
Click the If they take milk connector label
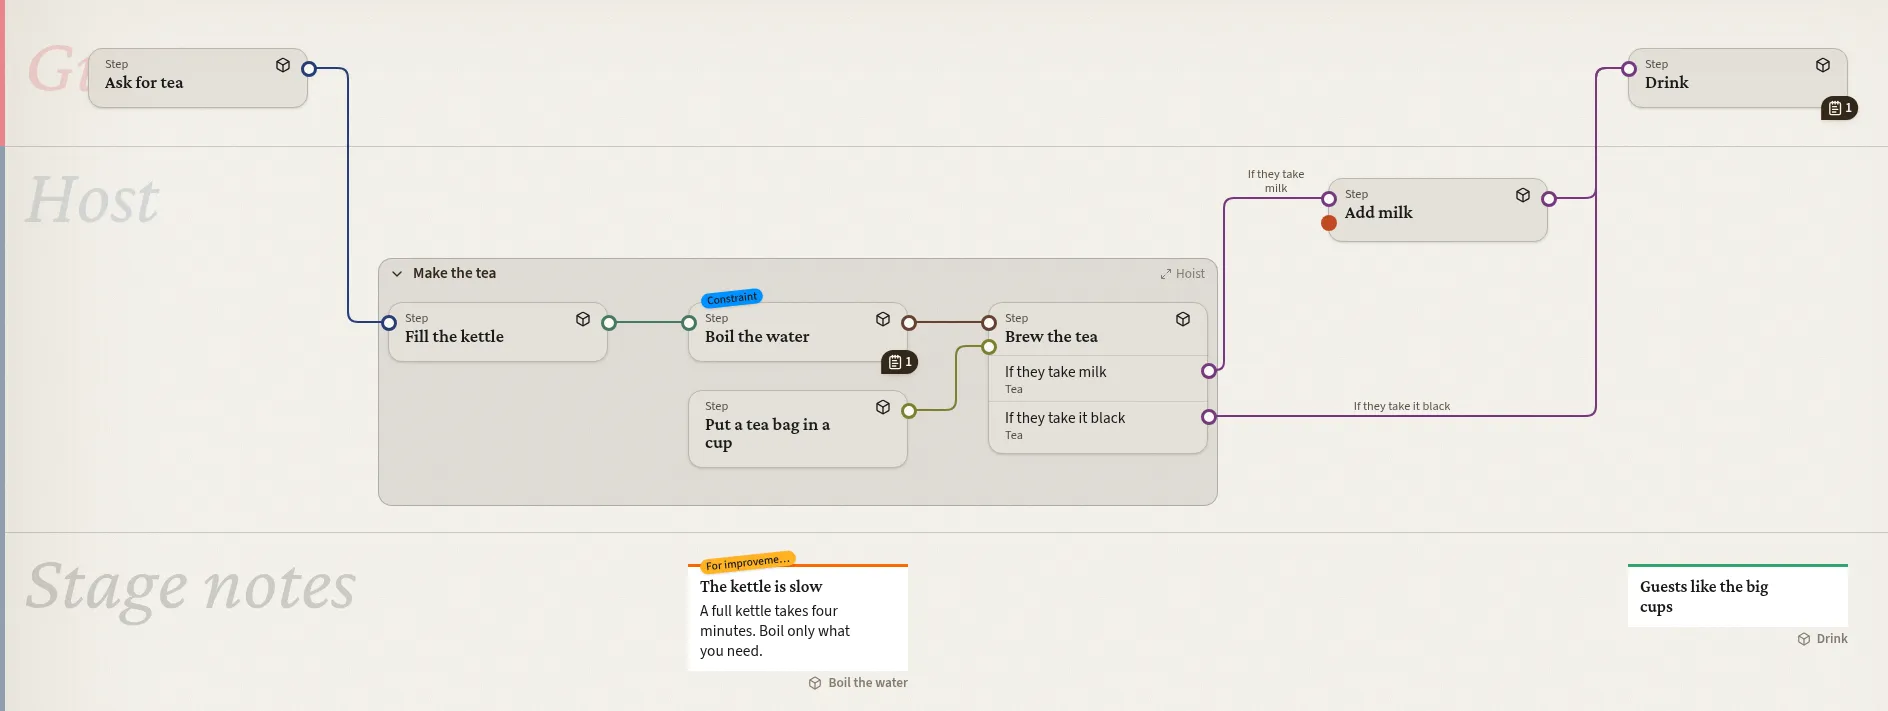pyautogui.click(x=1276, y=181)
